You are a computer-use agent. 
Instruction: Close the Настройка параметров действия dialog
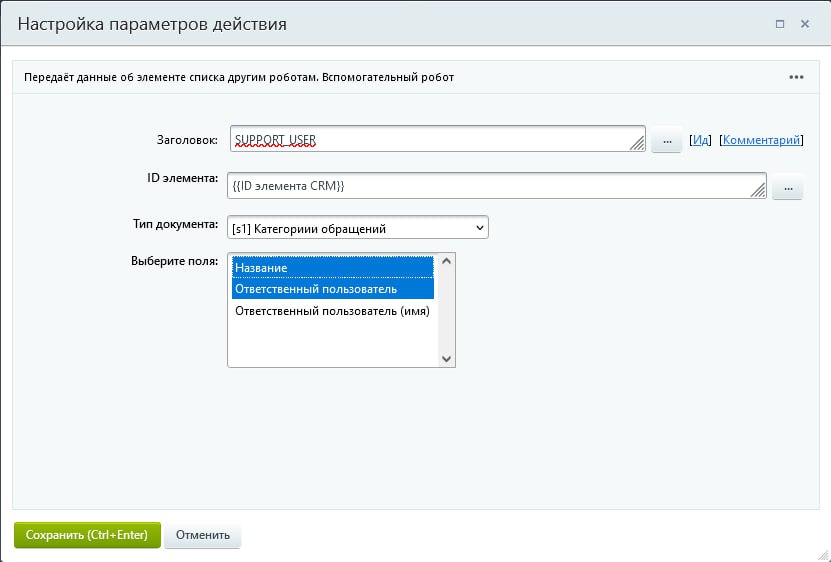coord(804,23)
